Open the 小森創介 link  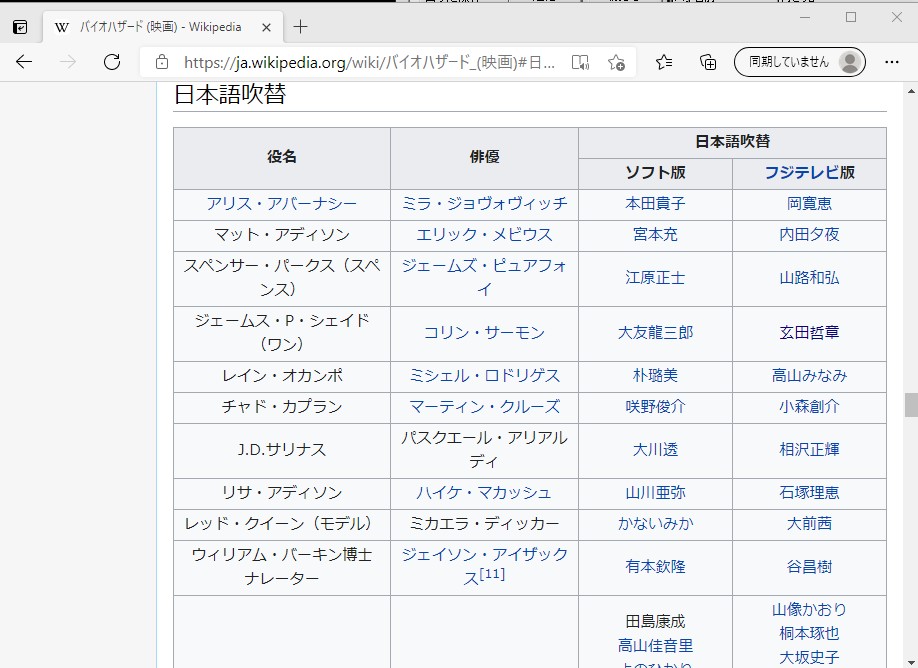pos(809,407)
